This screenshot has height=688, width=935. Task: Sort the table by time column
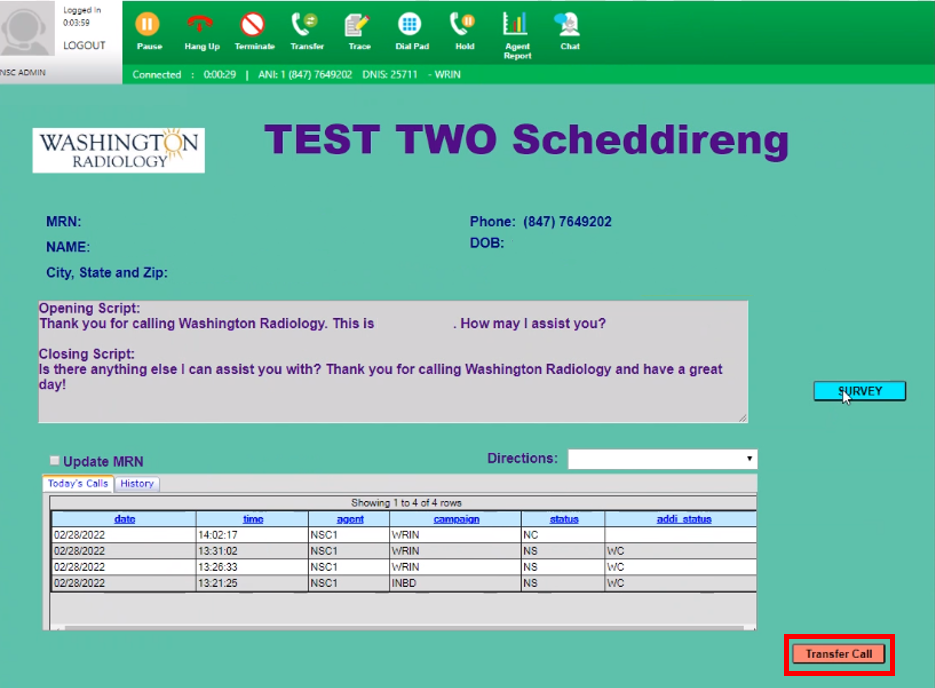[253, 519]
